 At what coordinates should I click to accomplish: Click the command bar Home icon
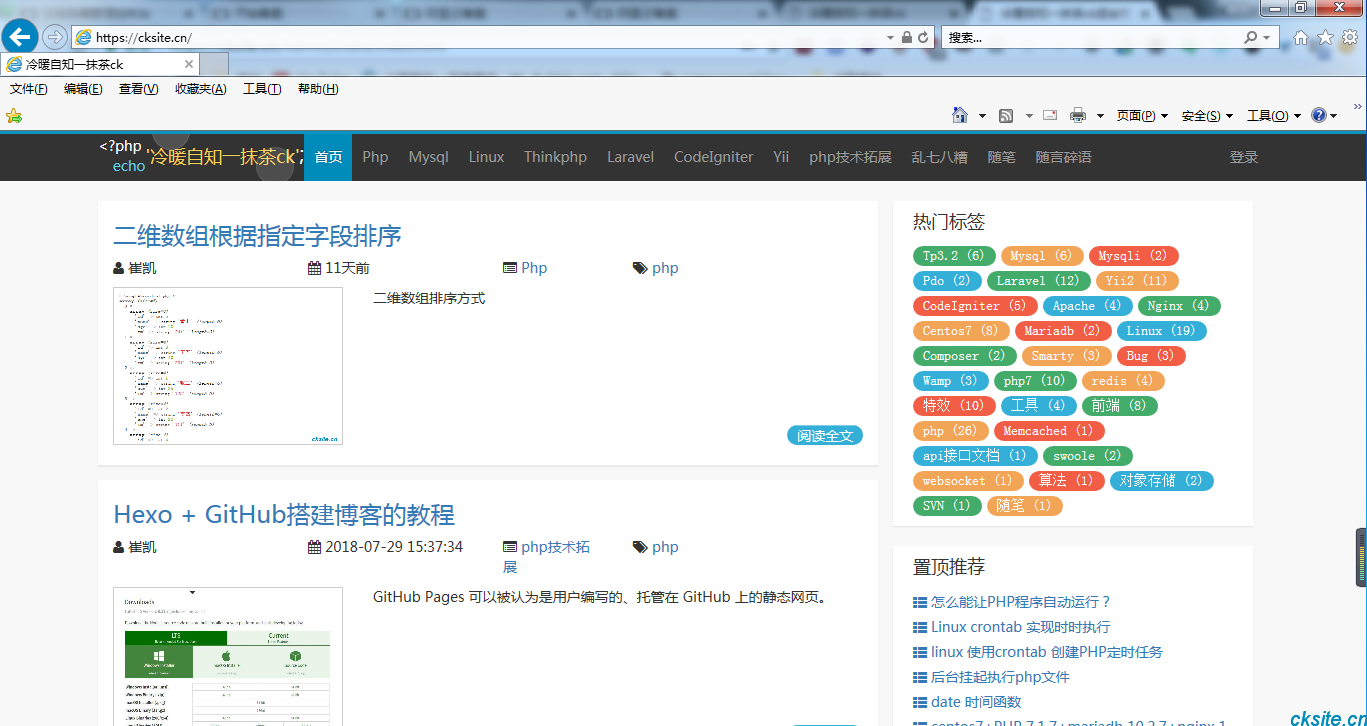click(x=960, y=115)
